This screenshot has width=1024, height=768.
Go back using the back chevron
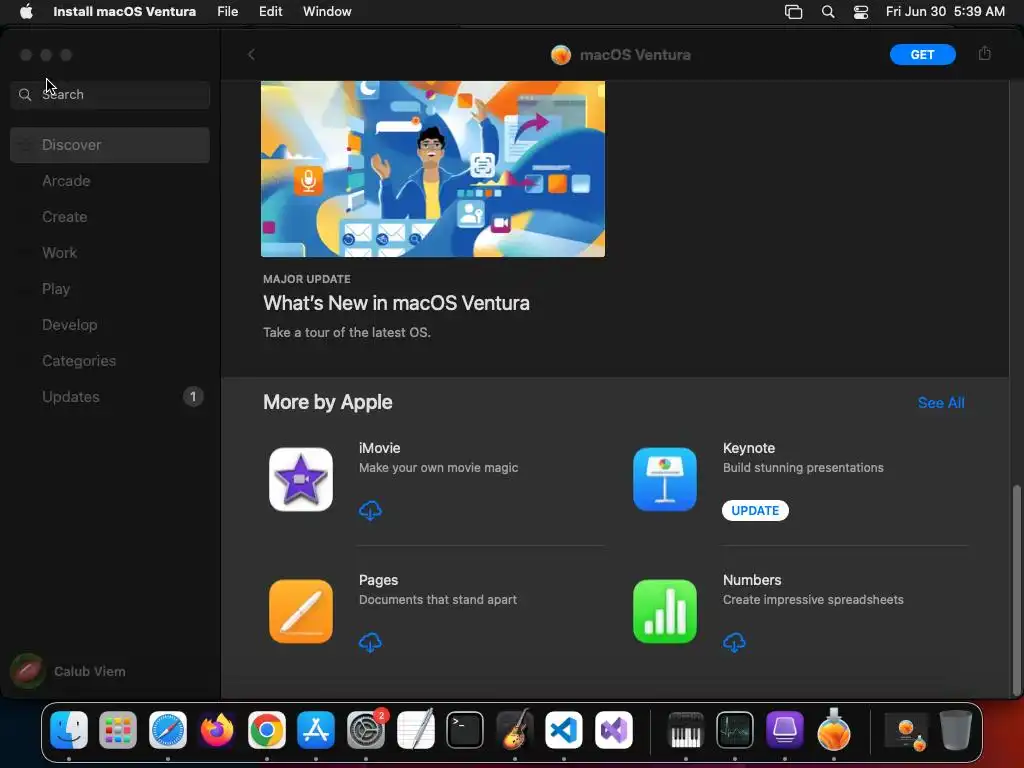pyautogui.click(x=251, y=55)
